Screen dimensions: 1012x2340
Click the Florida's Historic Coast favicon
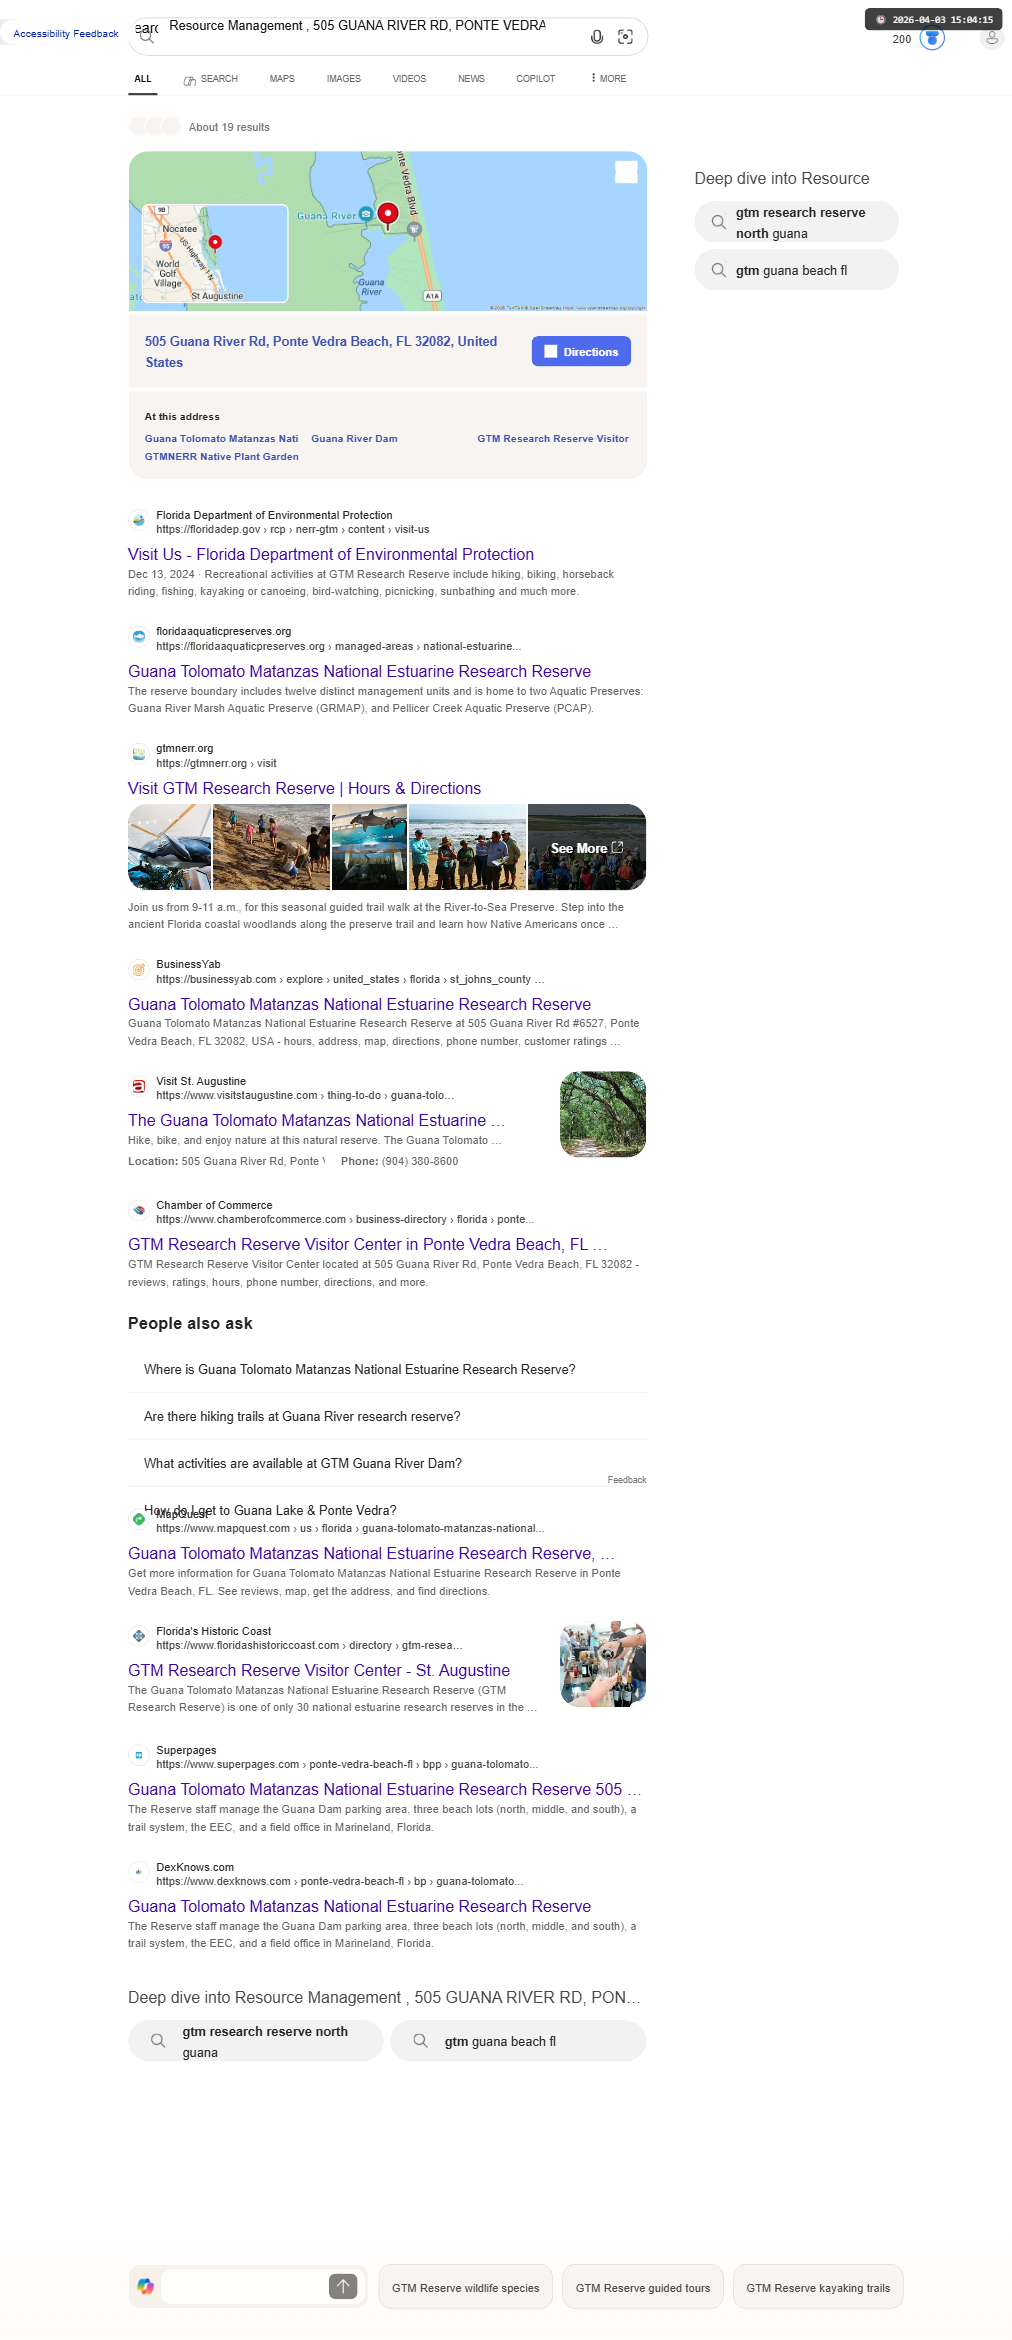(139, 1636)
